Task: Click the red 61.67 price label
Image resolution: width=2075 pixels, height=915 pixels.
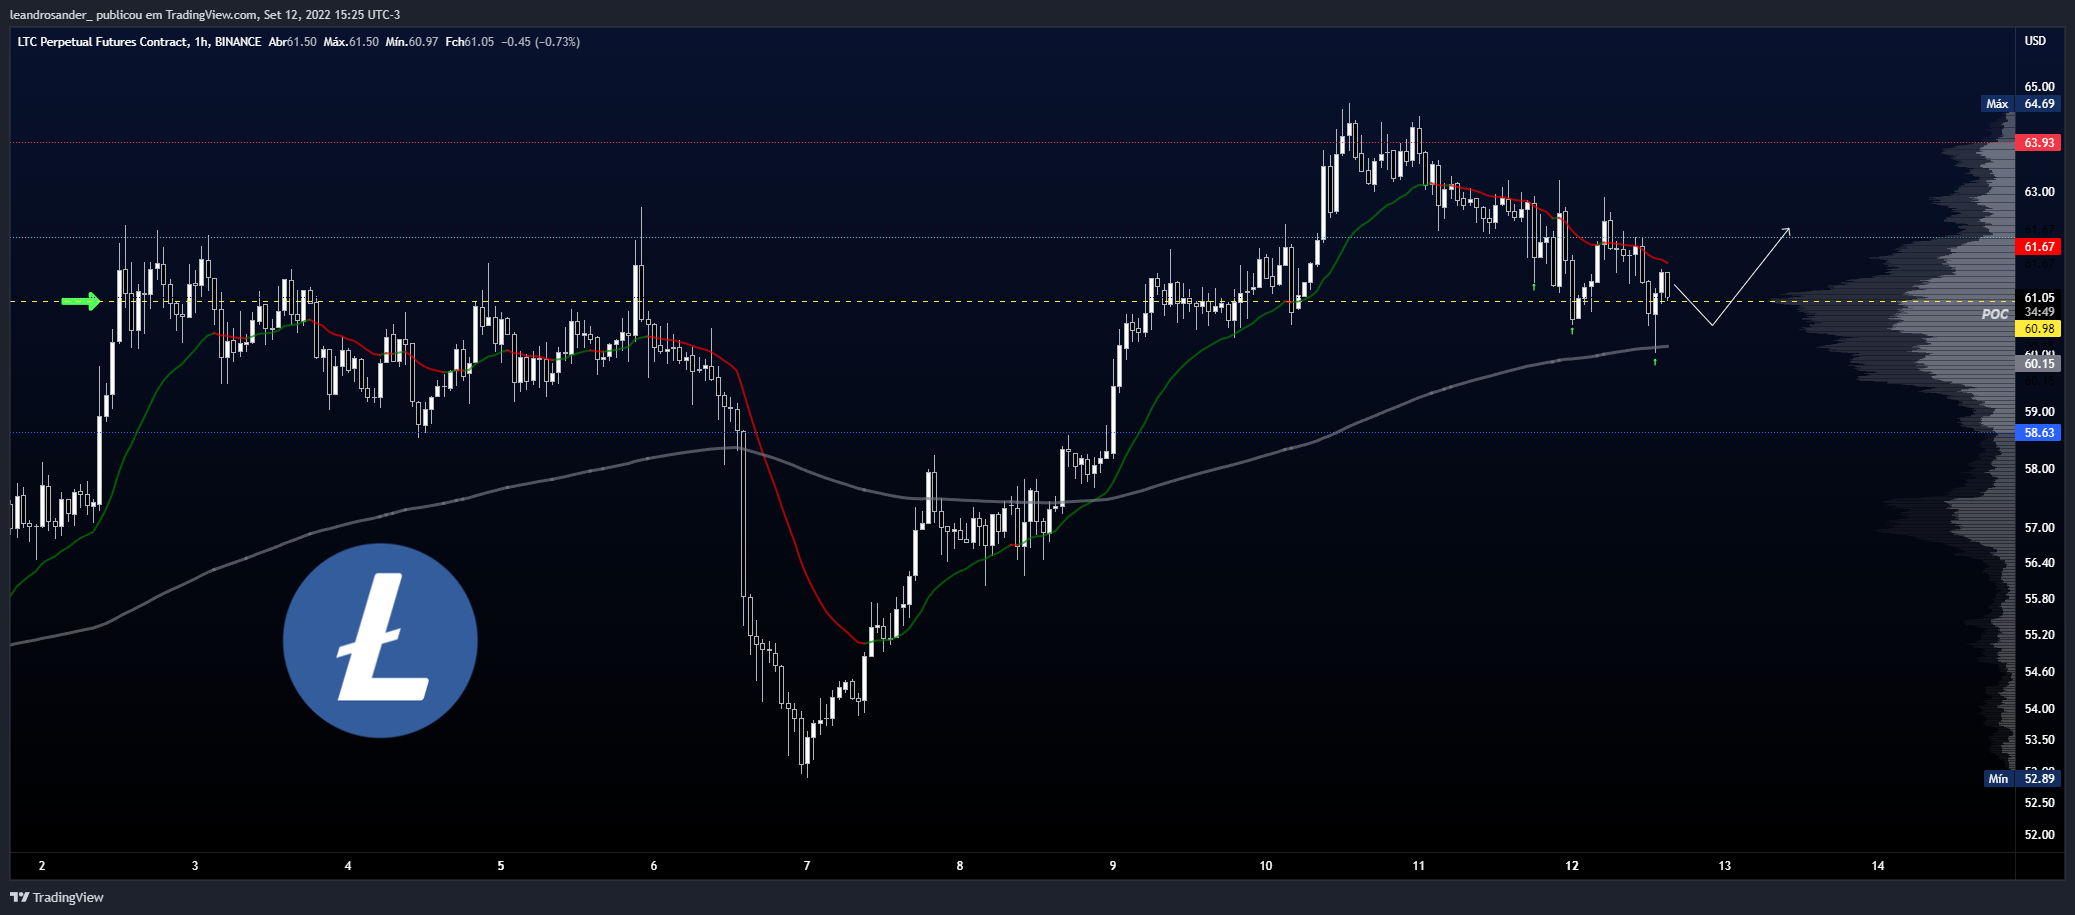Action: coord(2039,246)
